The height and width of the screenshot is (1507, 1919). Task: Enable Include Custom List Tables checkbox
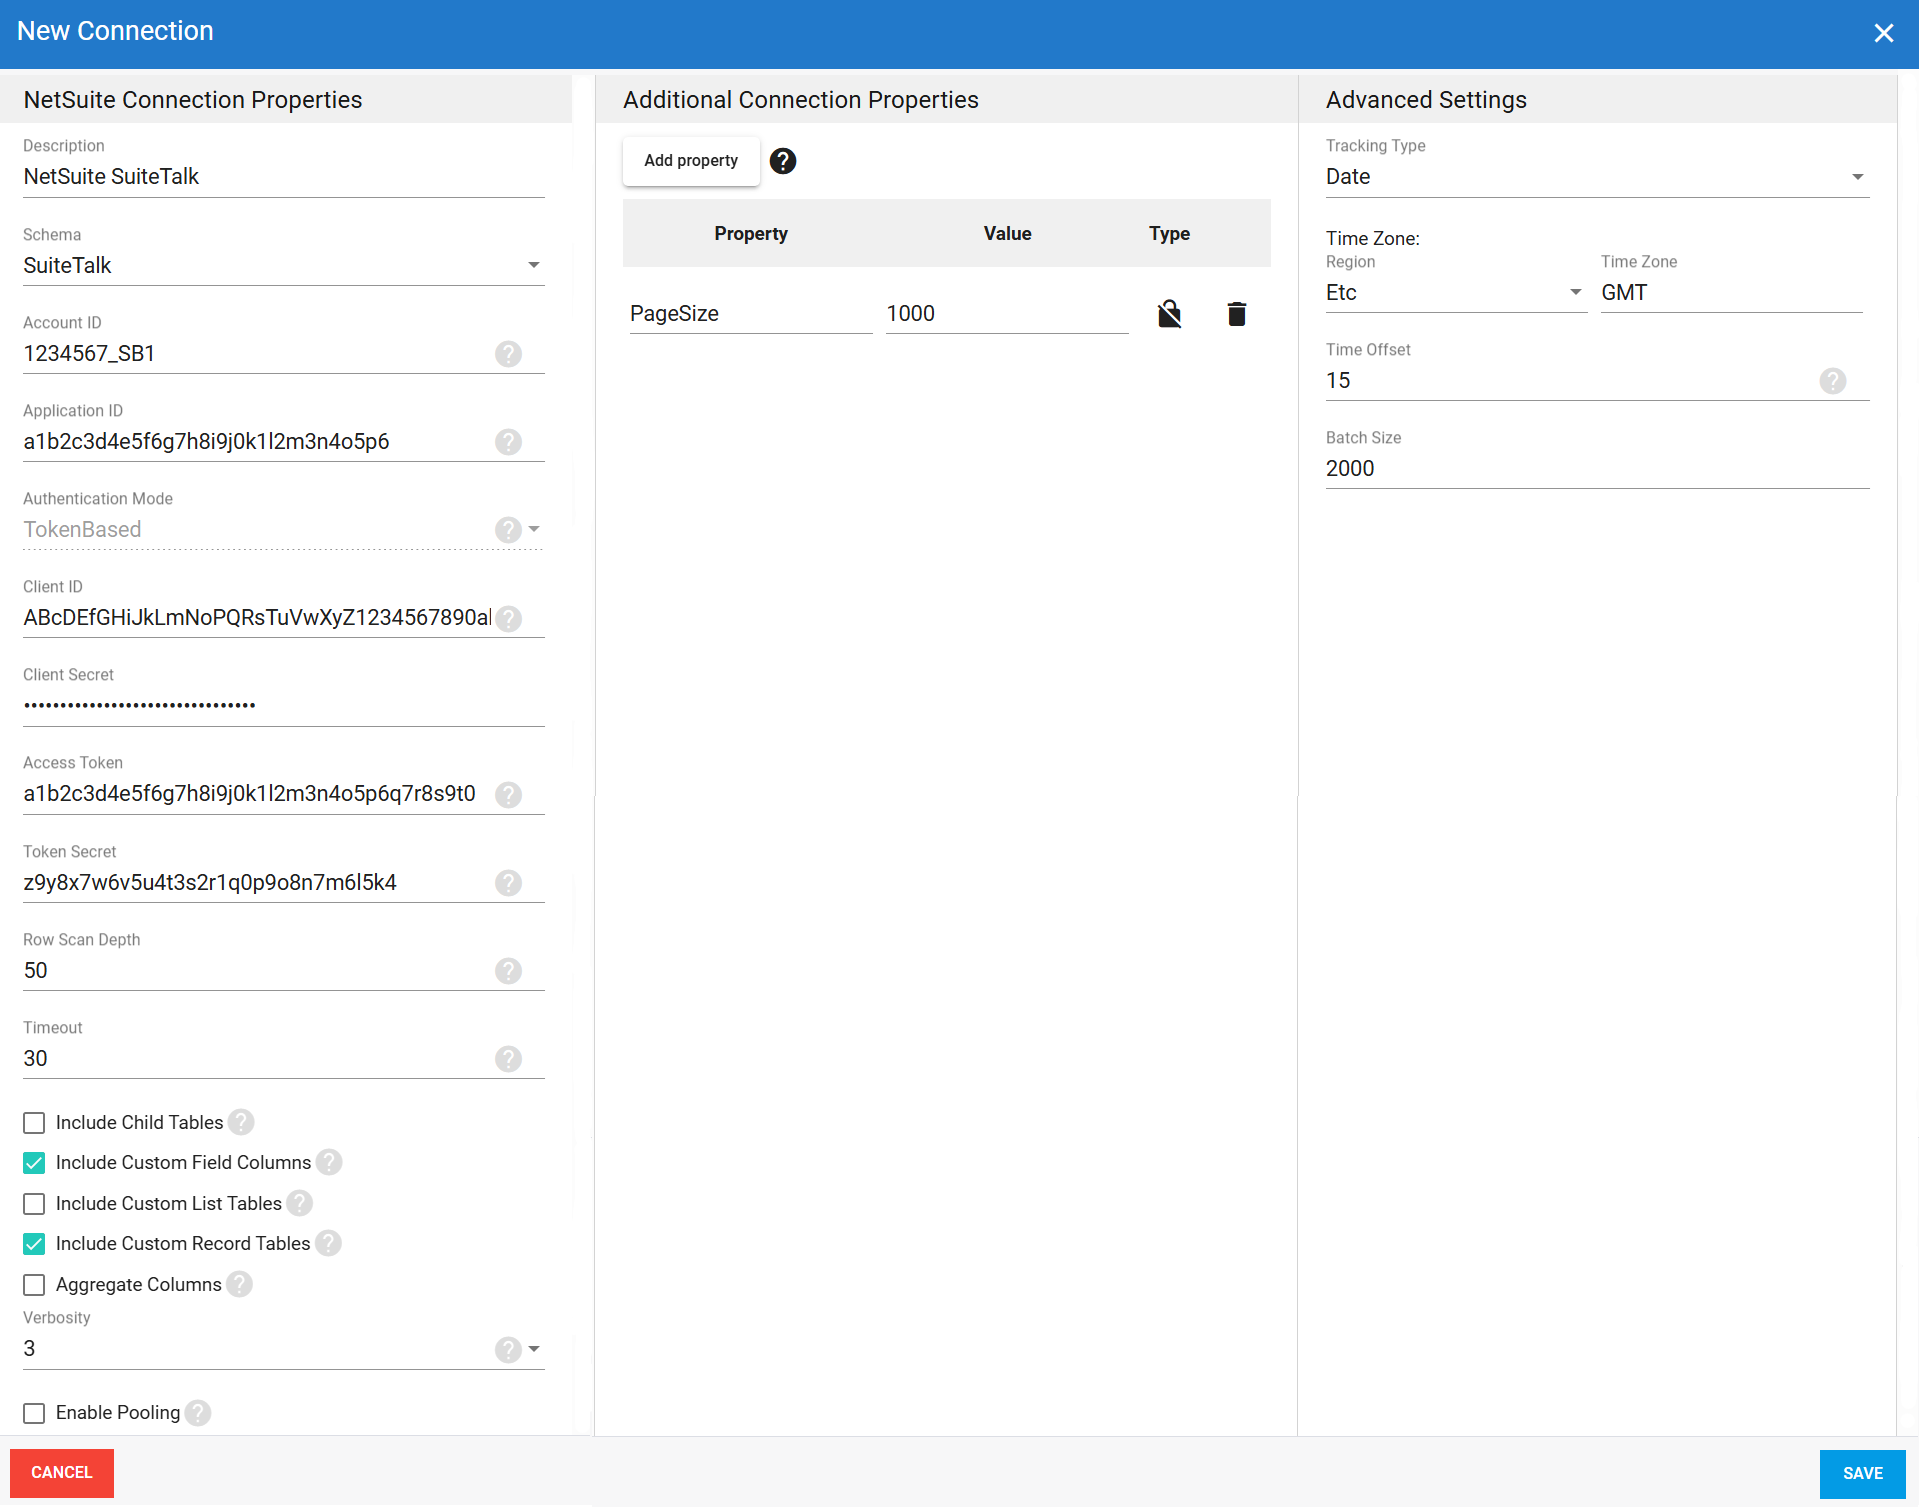pyautogui.click(x=34, y=1204)
